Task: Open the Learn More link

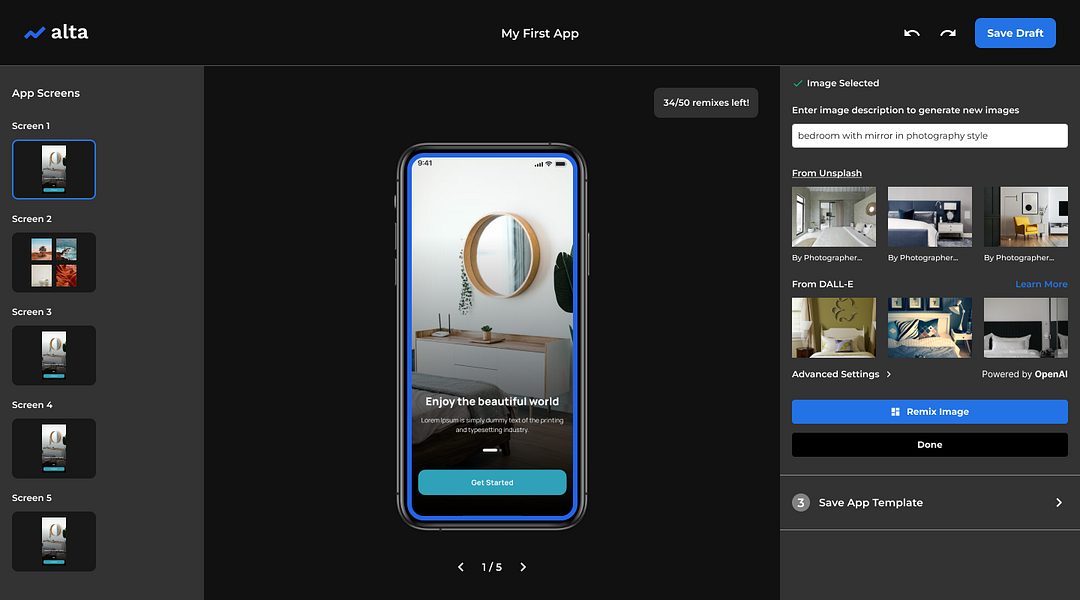Action: click(x=1041, y=283)
